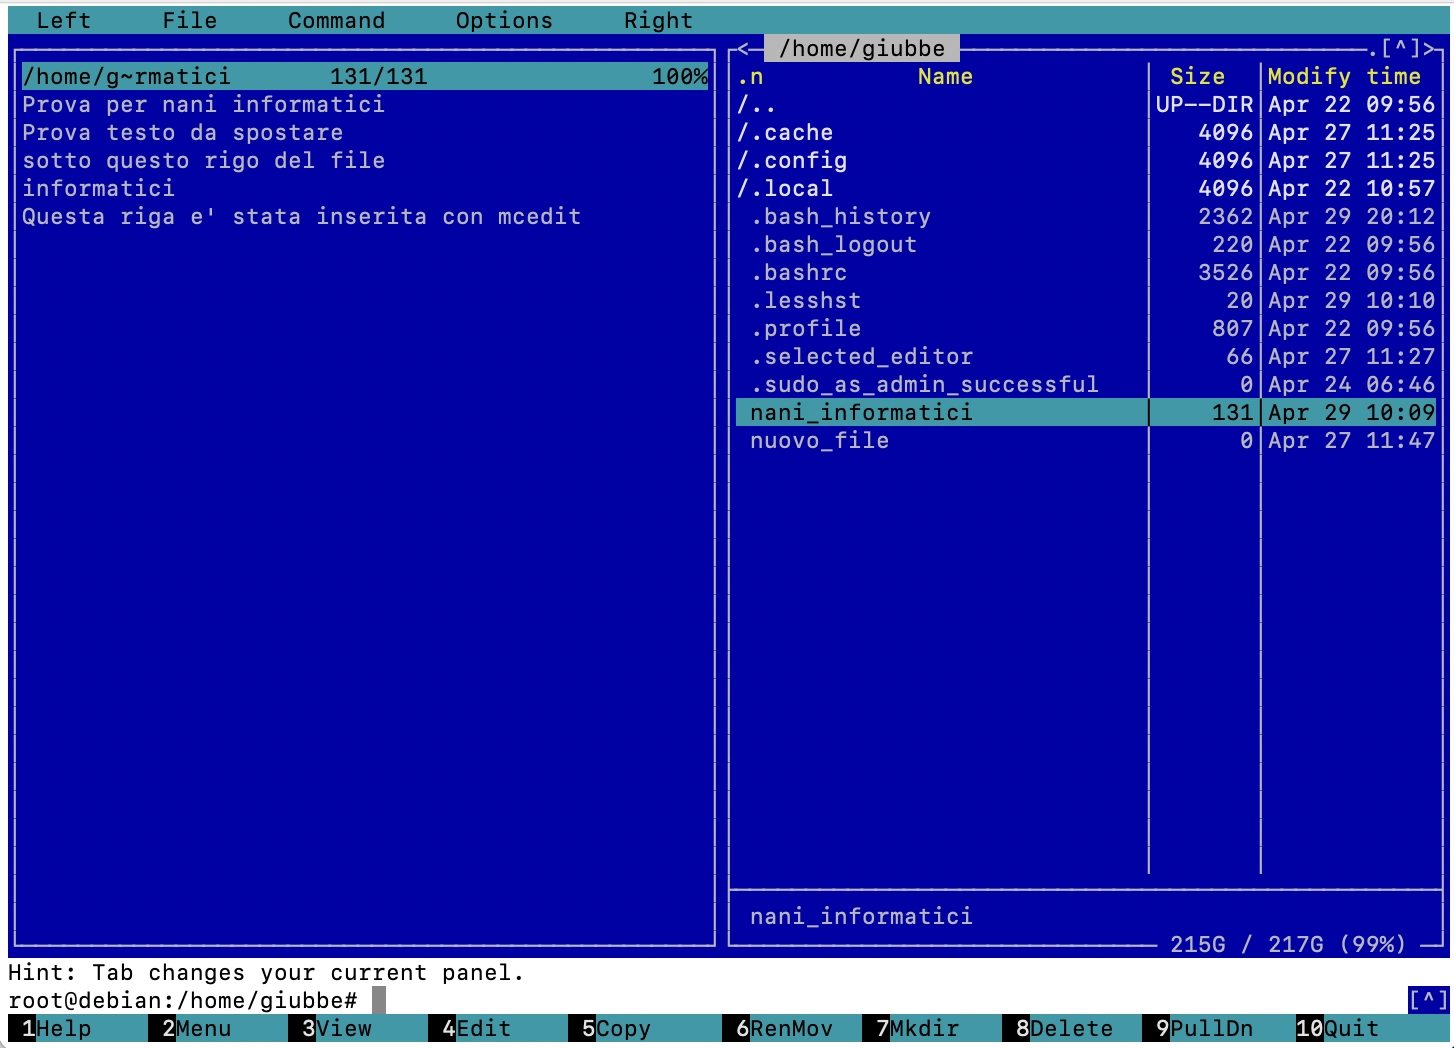Click modify time Apr 27 11:27
Viewport: 1454px width, 1048px height.
[1351, 356]
